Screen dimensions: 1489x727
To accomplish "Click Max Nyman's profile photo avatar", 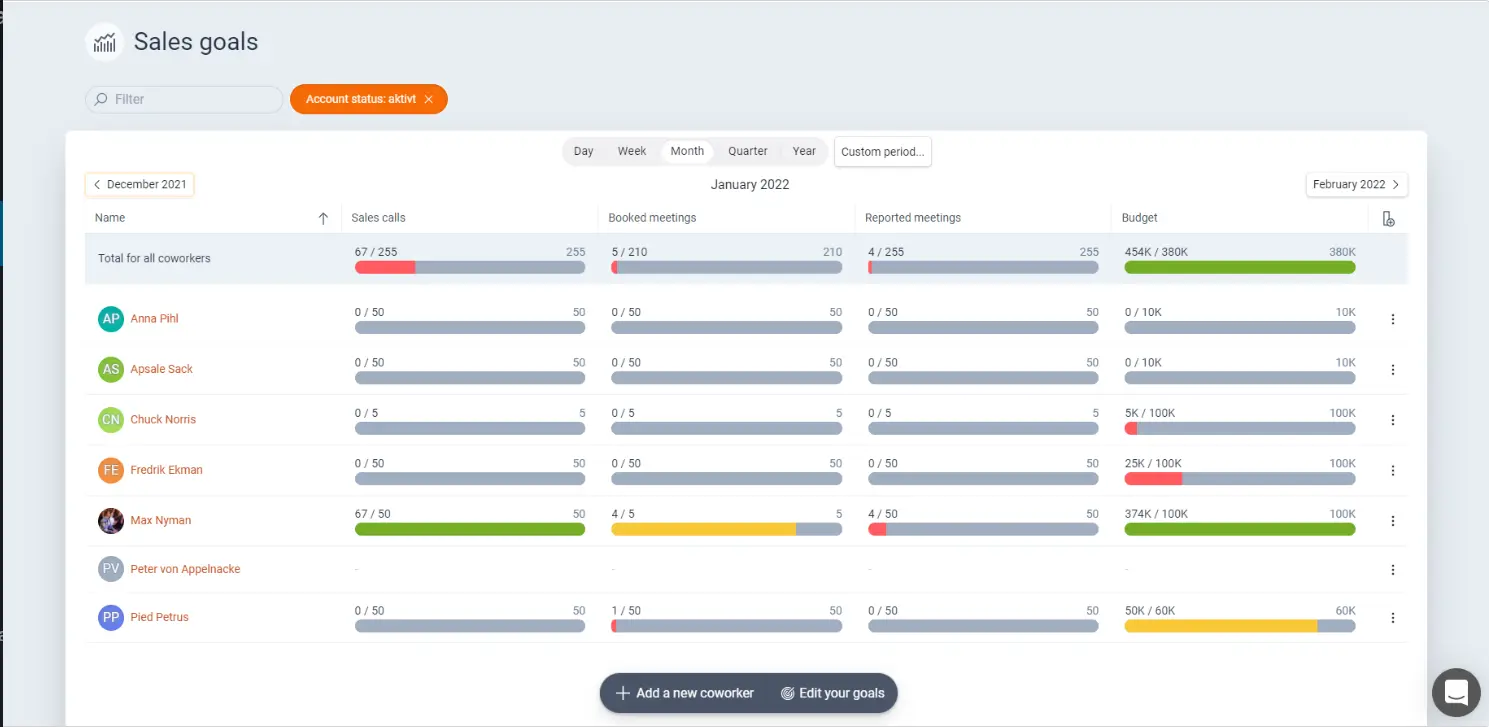I will tap(111, 521).
